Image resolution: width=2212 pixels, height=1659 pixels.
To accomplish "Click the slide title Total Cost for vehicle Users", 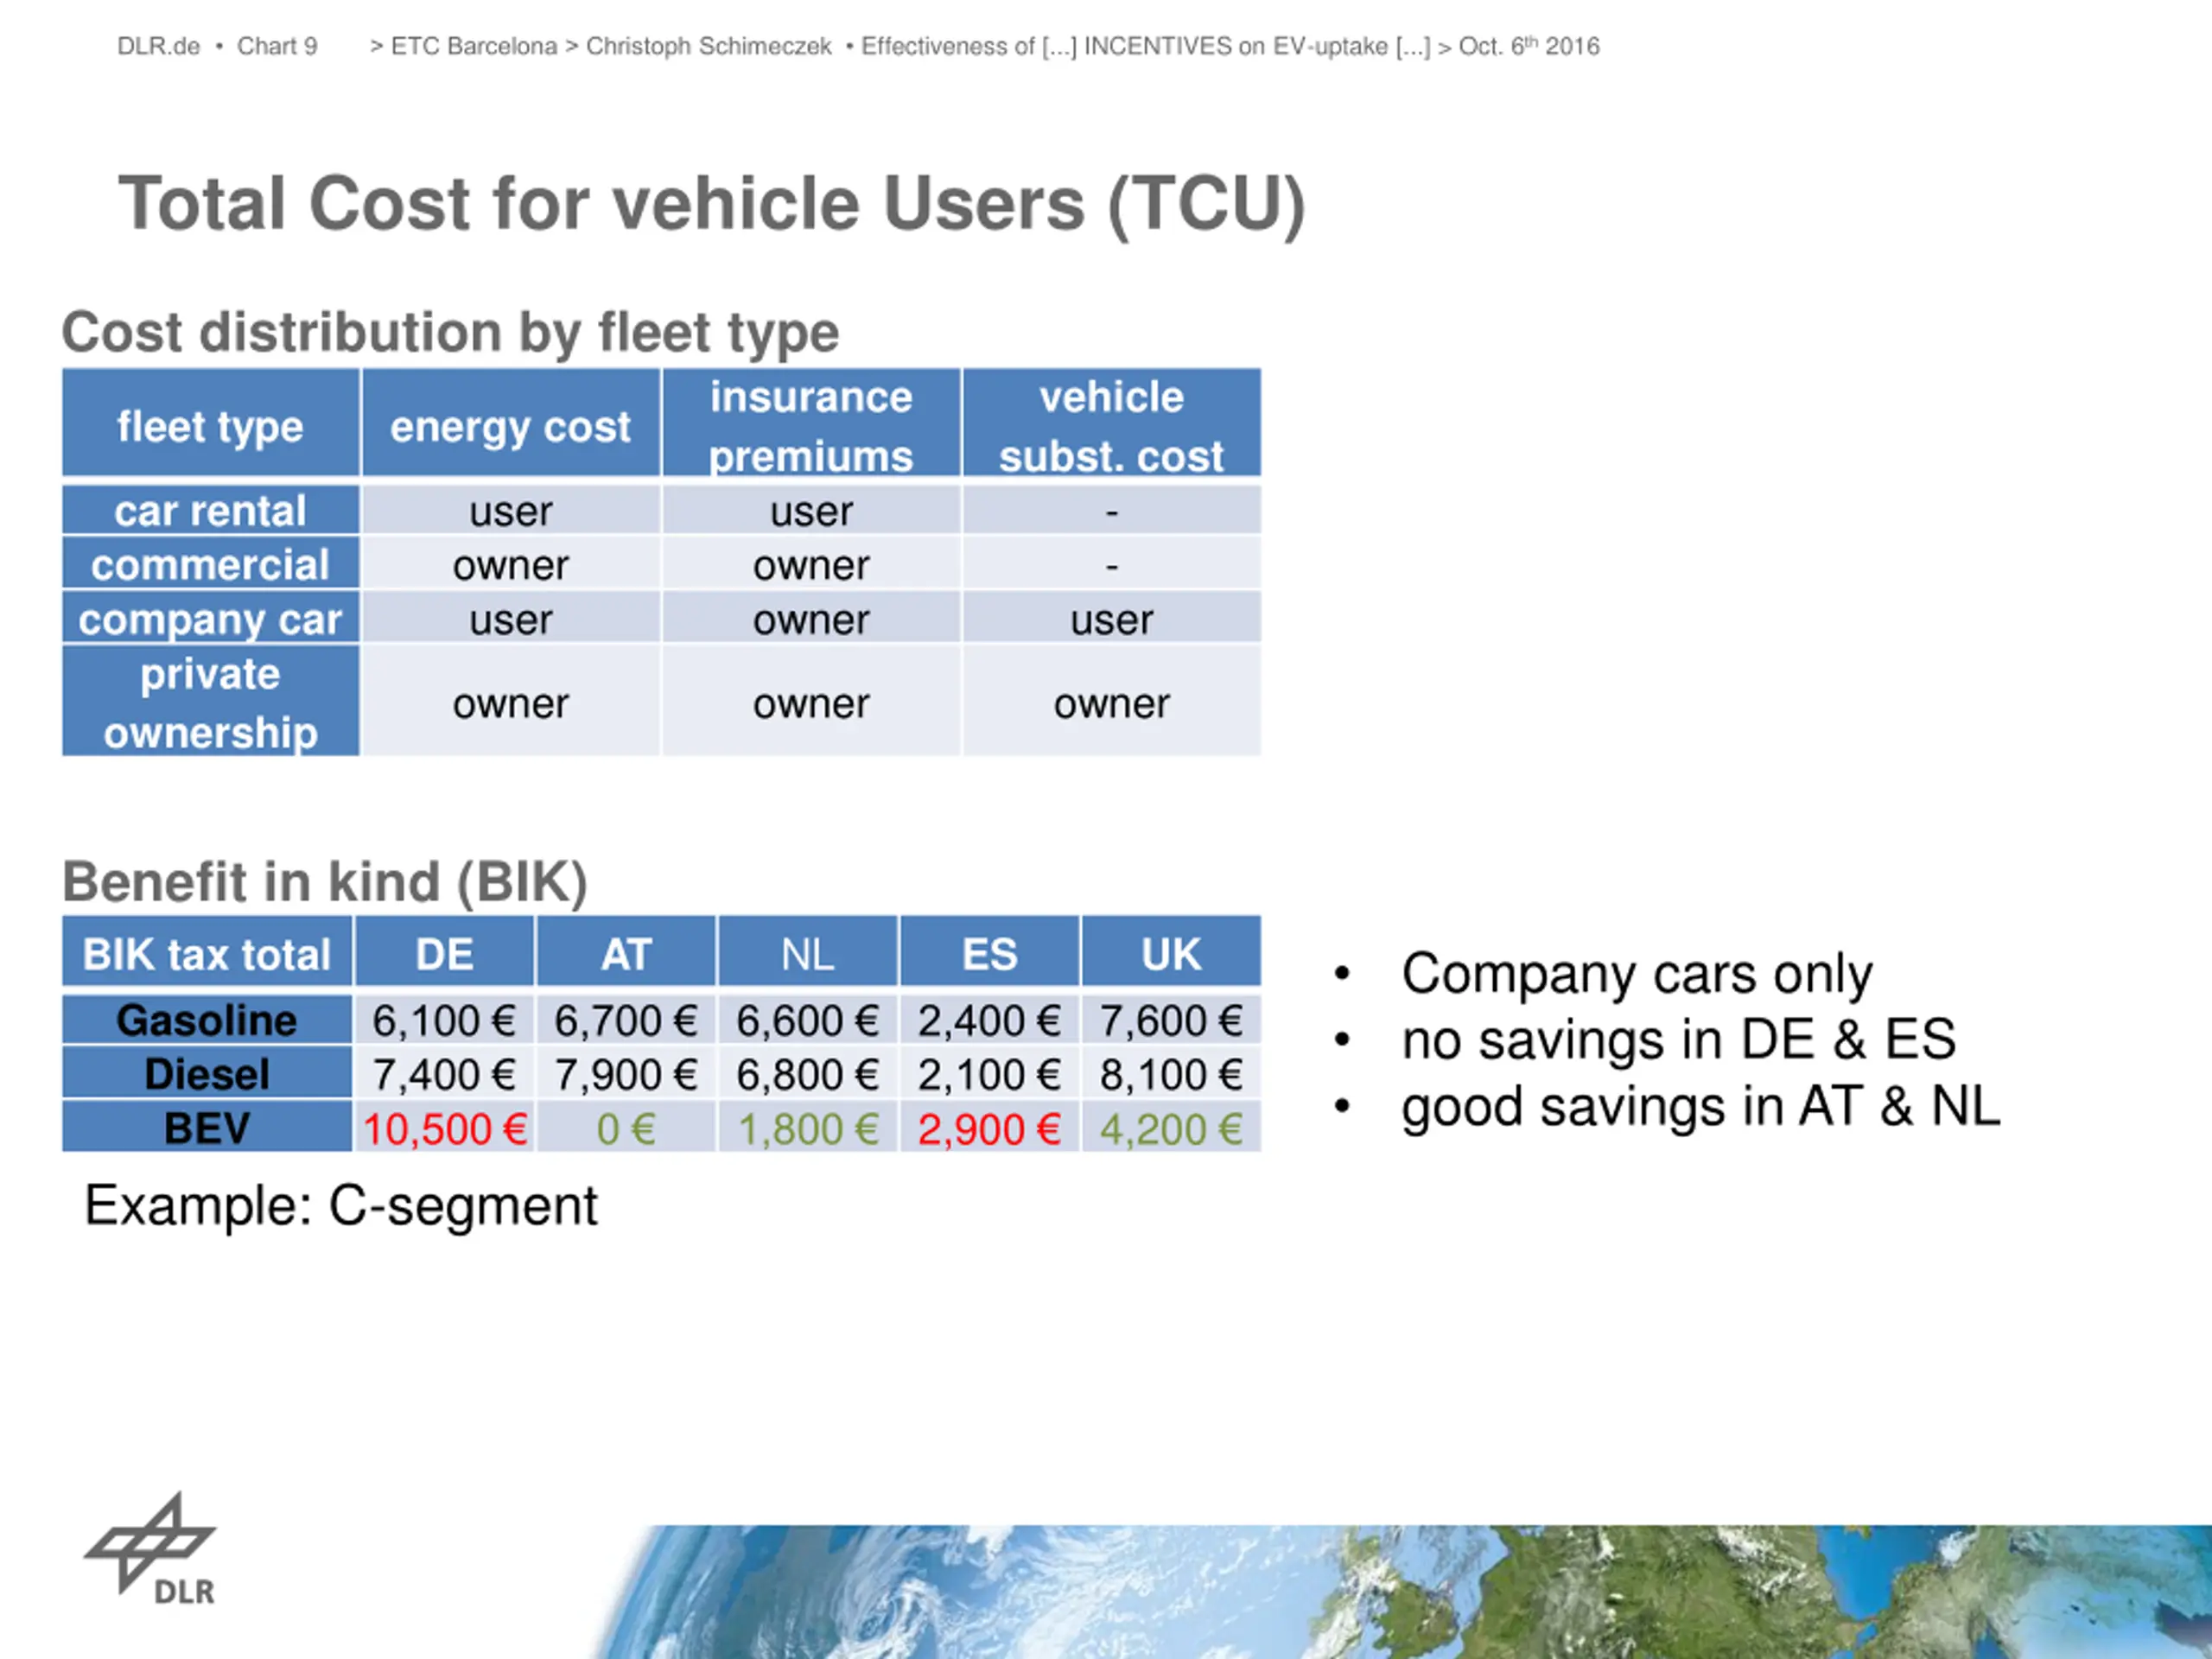I will [711, 204].
